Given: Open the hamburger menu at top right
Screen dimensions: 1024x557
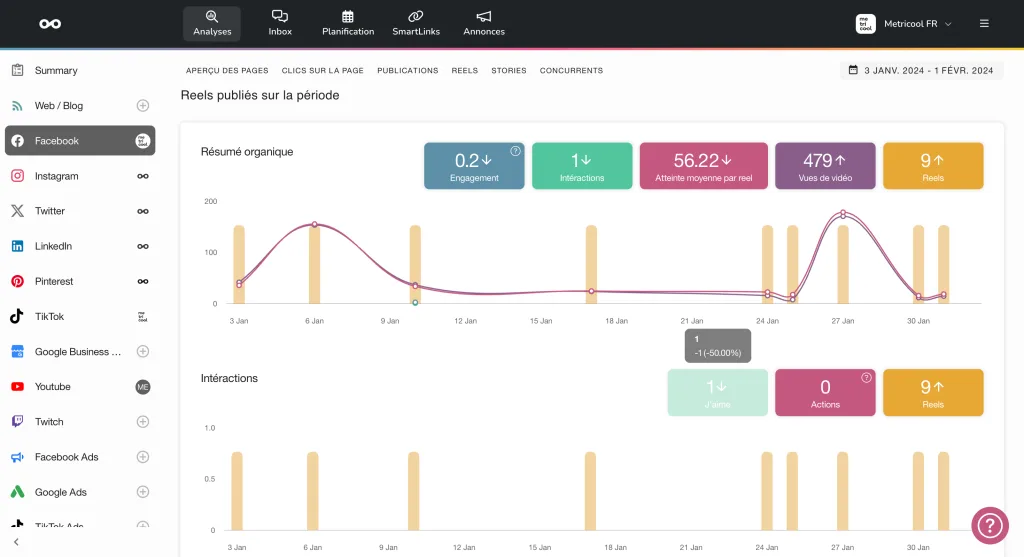Looking at the screenshot, I should pos(984,23).
